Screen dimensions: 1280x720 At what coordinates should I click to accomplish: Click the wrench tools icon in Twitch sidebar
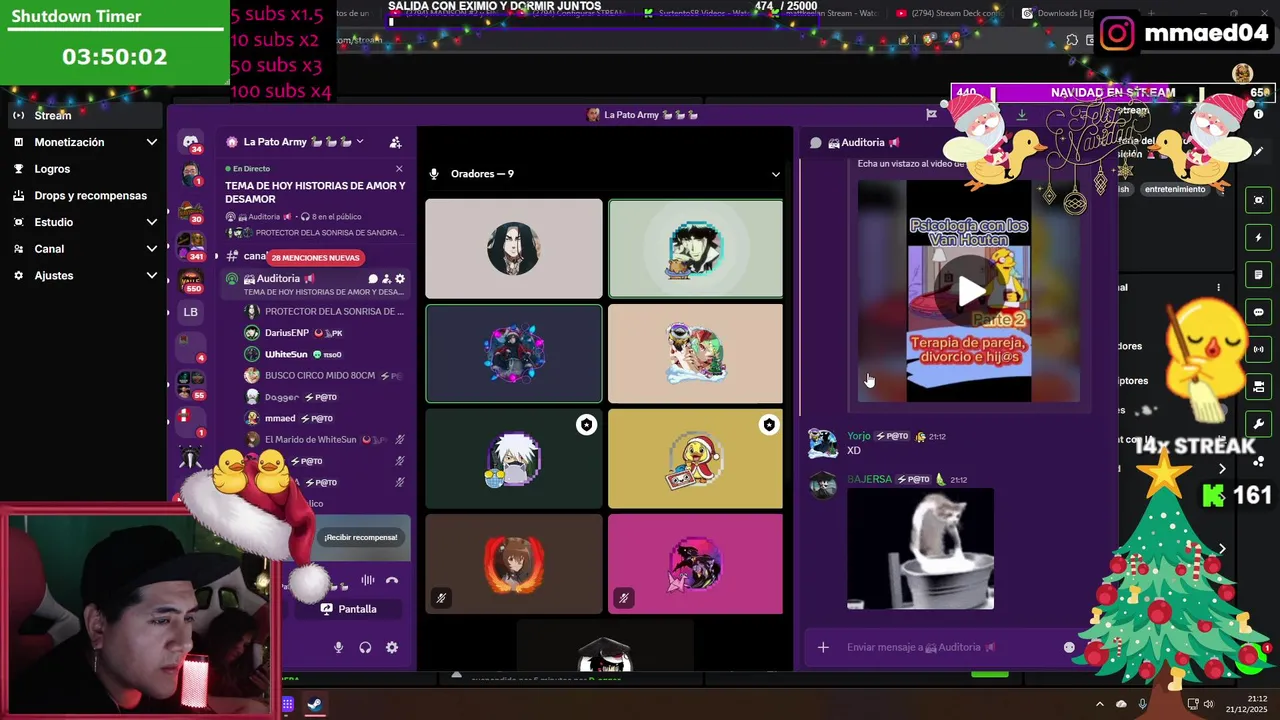[x=1258, y=424]
